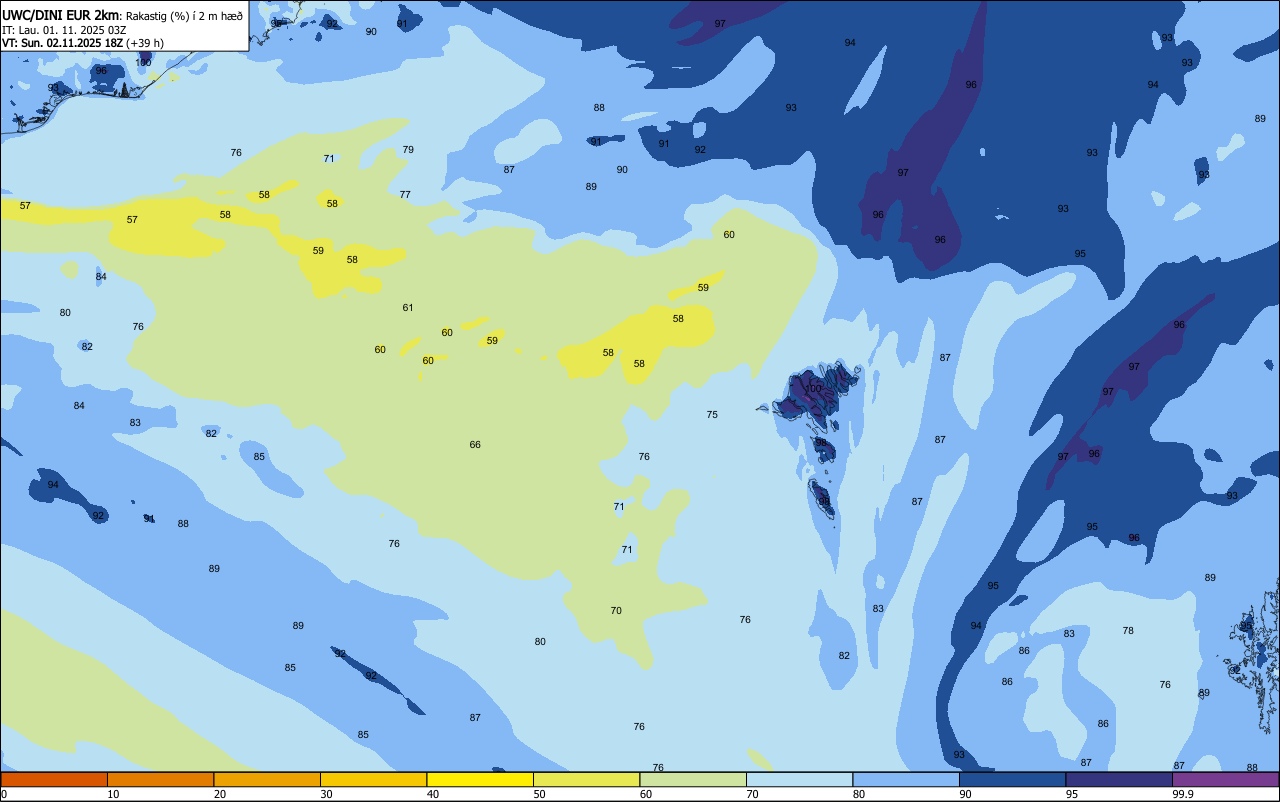Screen dimensions: 1280x802
Task: Click the '(+39 h)' forecast offset text
Action: 145,43
